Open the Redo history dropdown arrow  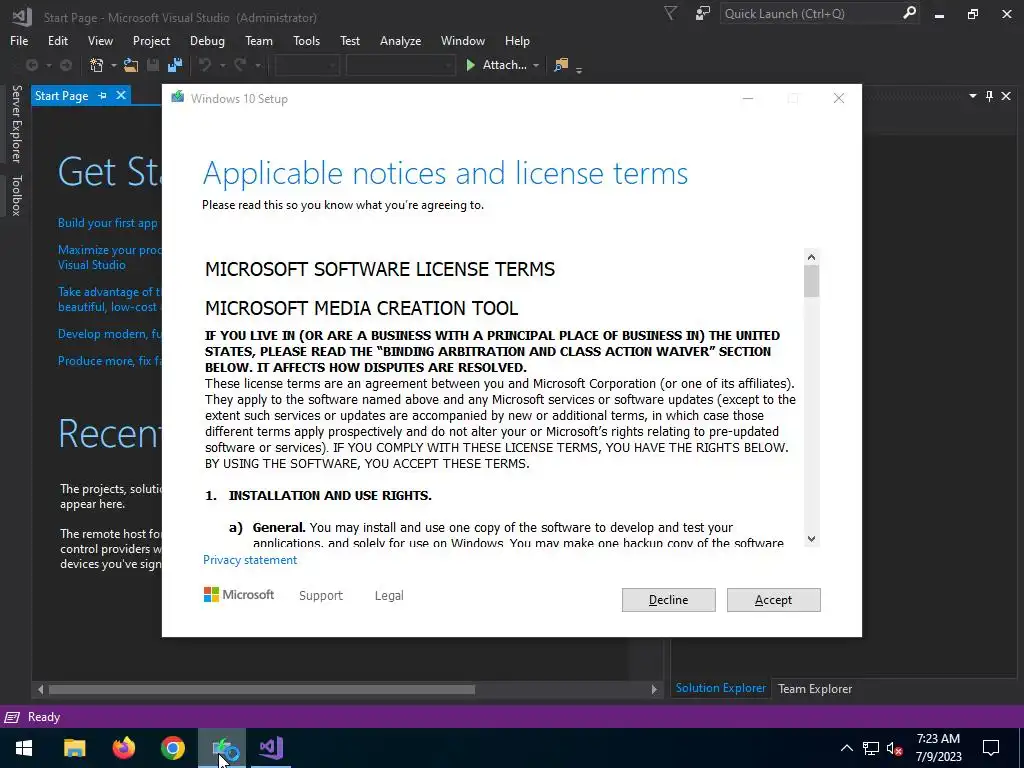click(x=258, y=65)
